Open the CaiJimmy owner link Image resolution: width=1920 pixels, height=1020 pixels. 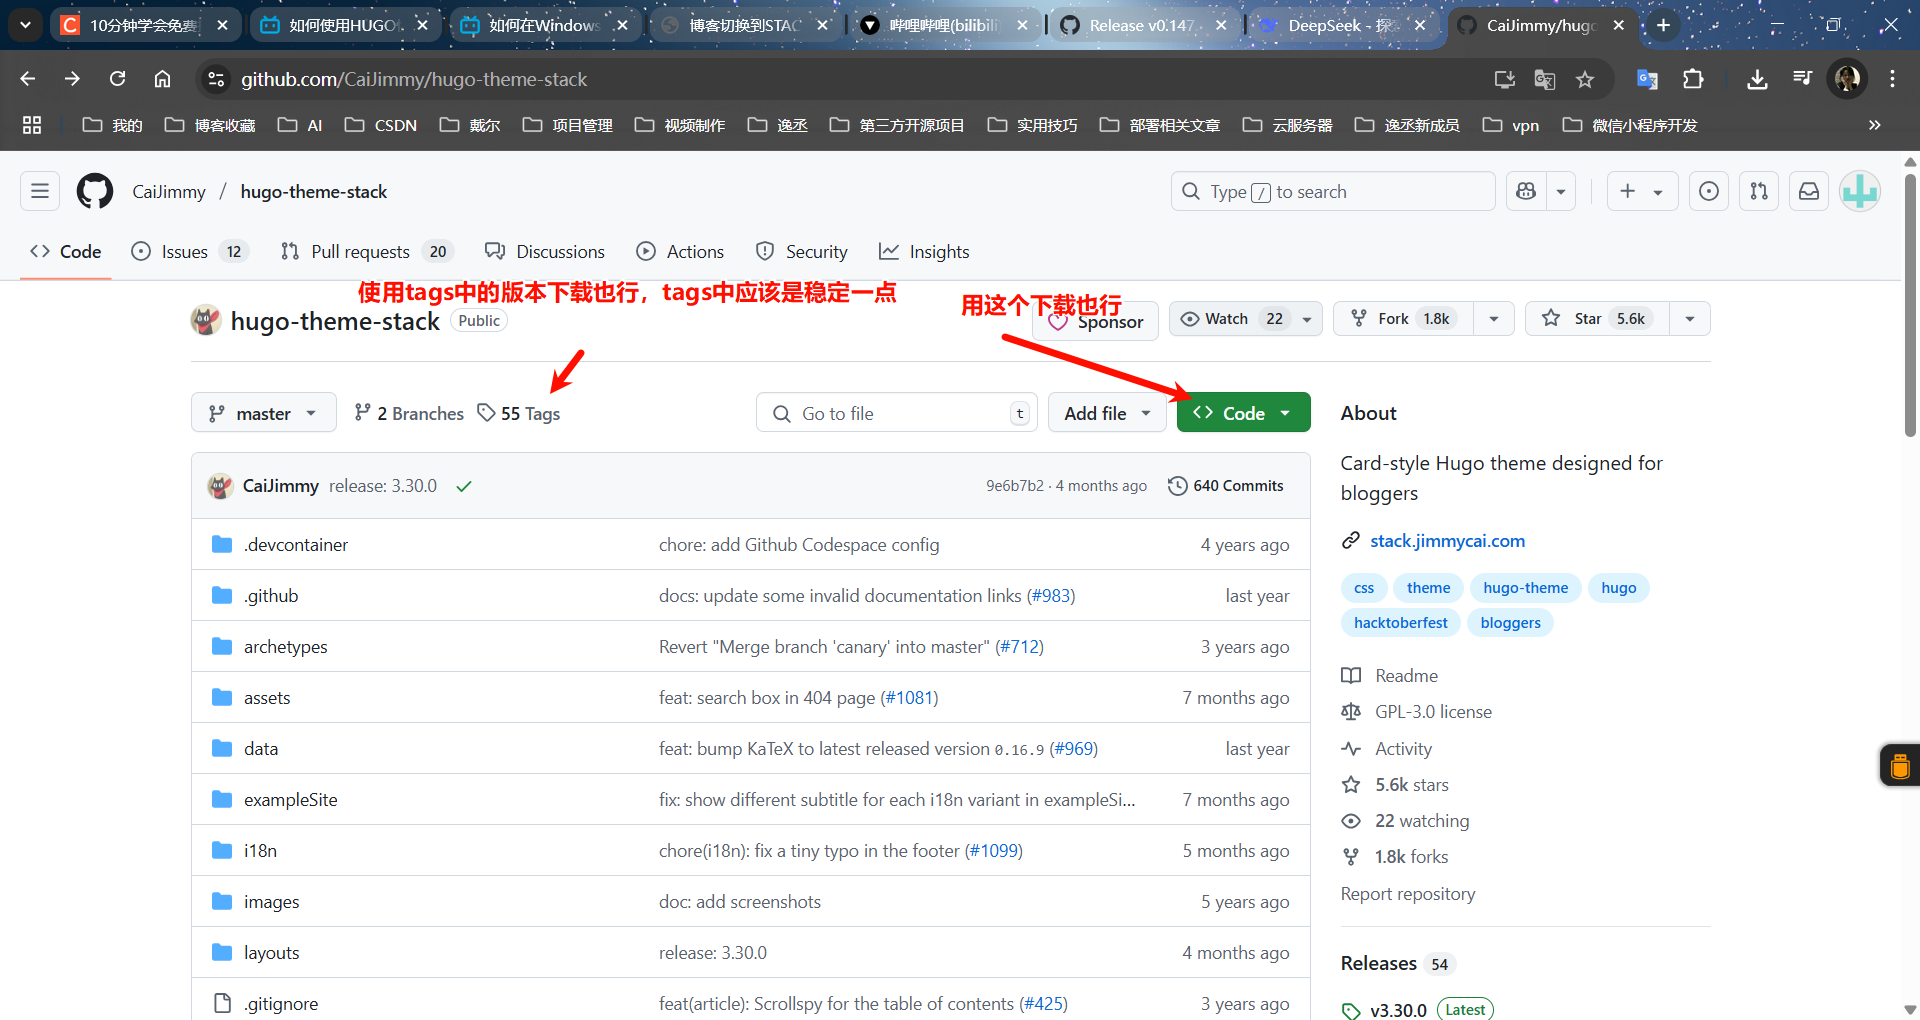169,192
